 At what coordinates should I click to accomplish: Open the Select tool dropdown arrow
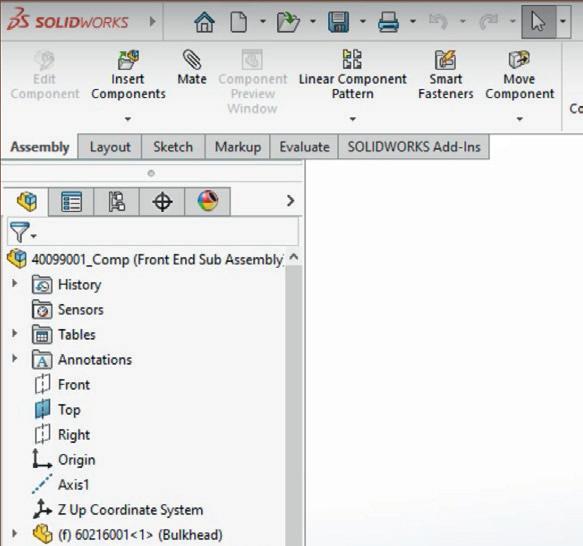pos(563,22)
